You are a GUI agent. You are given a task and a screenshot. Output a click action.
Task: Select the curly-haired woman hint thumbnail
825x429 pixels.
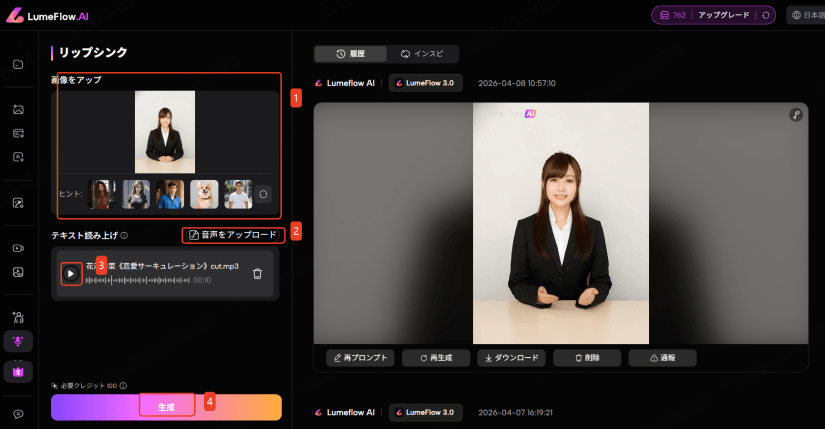point(102,194)
